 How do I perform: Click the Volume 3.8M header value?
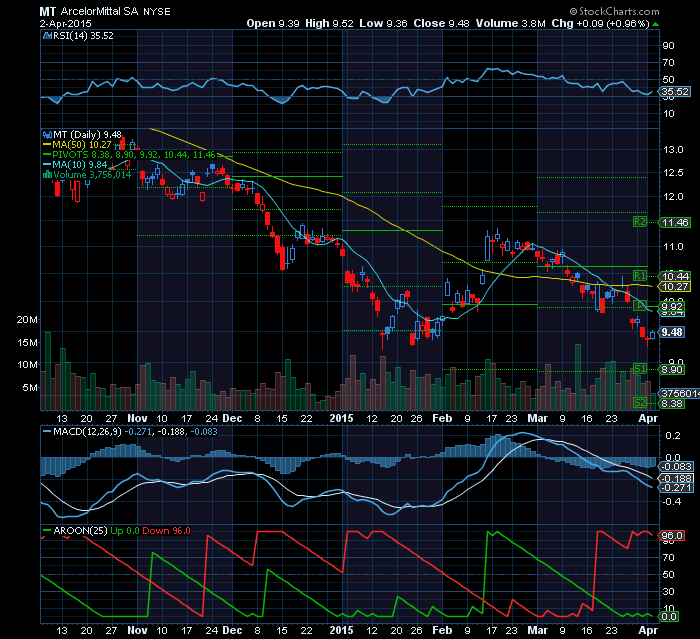click(x=510, y=23)
